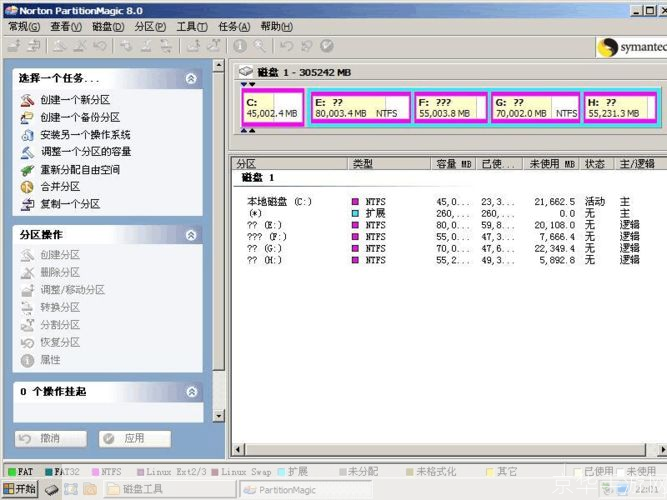Open the 工具(T) menu

click(192, 27)
